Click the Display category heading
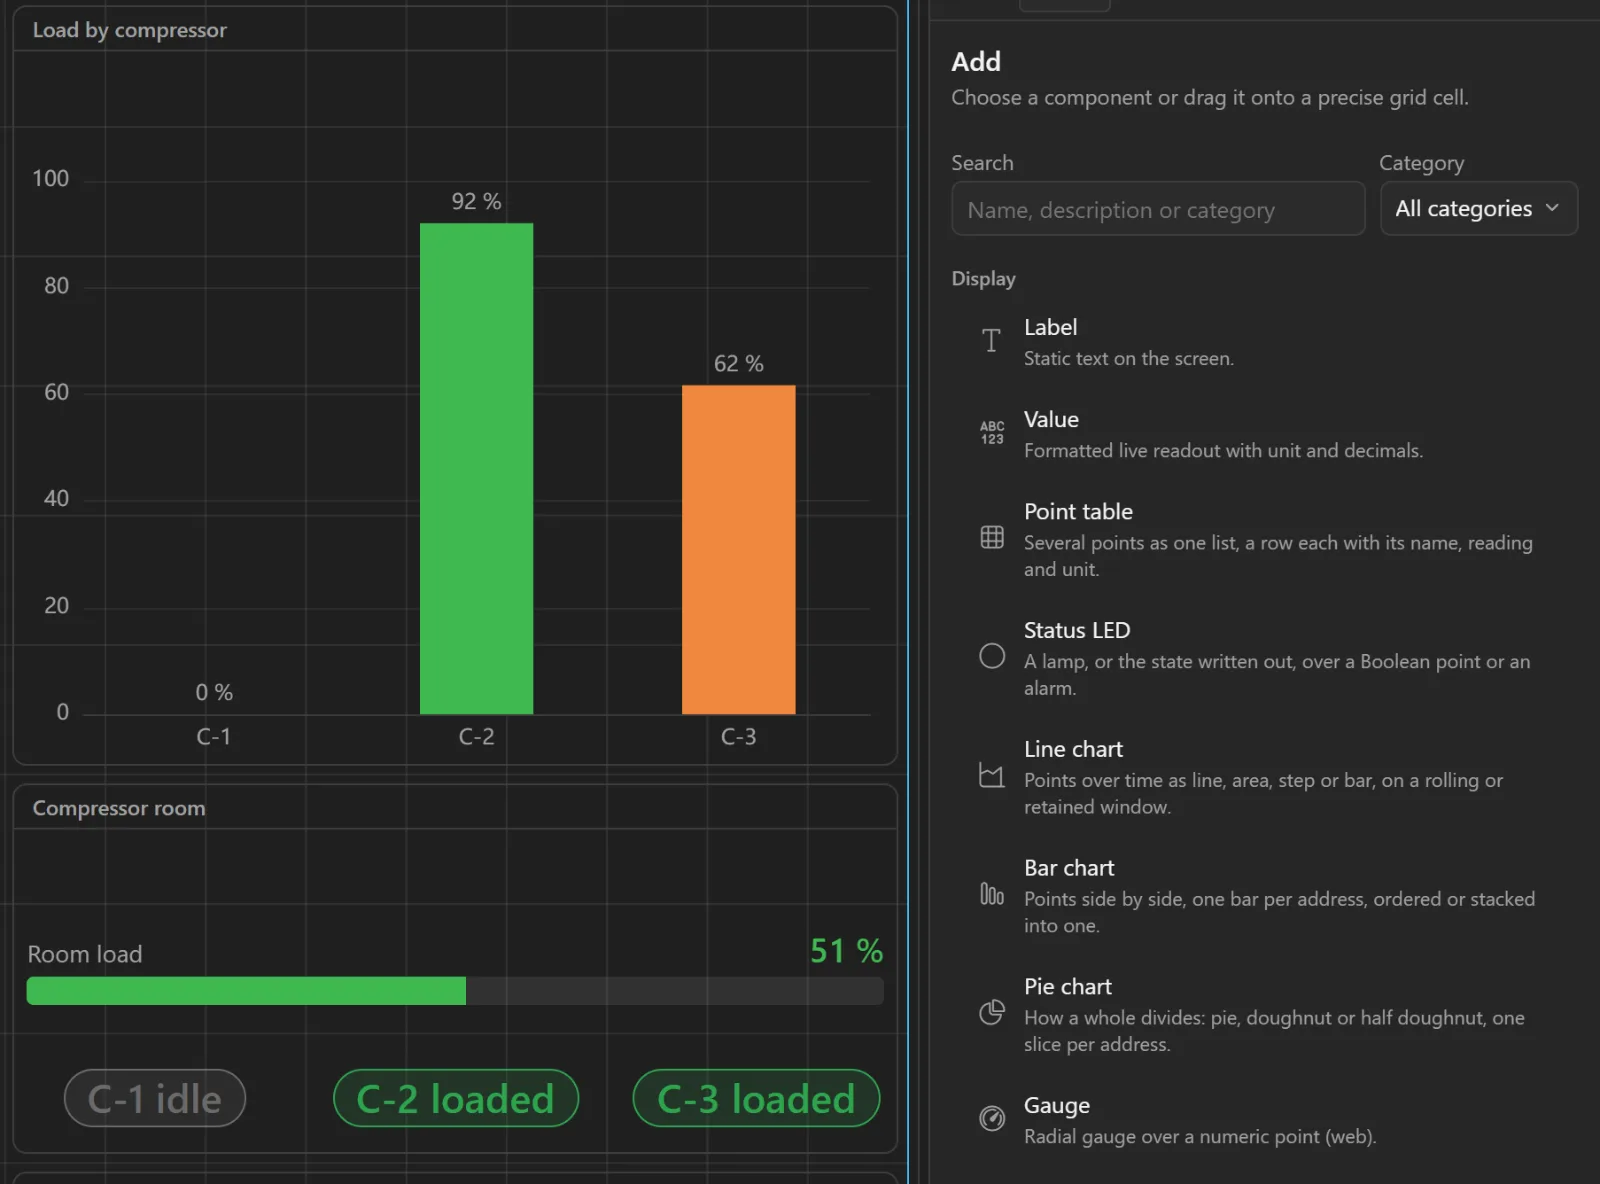The height and width of the screenshot is (1184, 1600). point(983,279)
